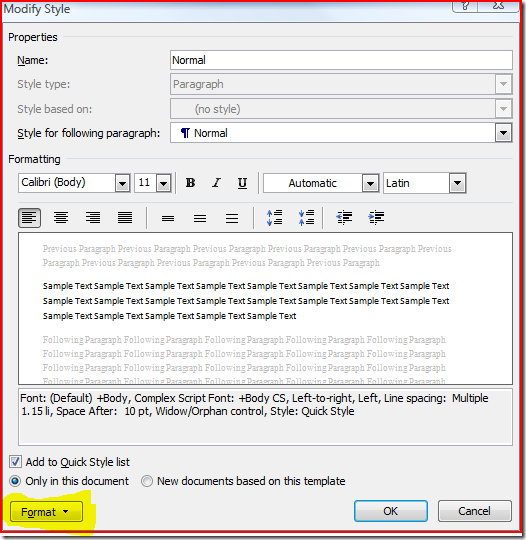
Task: Increase paragraph spacing icon
Action: 275,218
